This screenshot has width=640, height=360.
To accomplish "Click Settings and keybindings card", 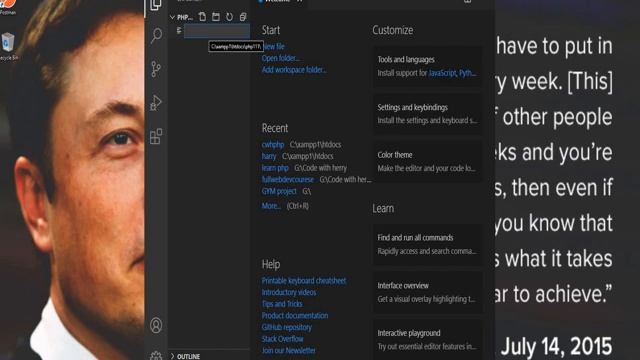I will pyautogui.click(x=427, y=114).
